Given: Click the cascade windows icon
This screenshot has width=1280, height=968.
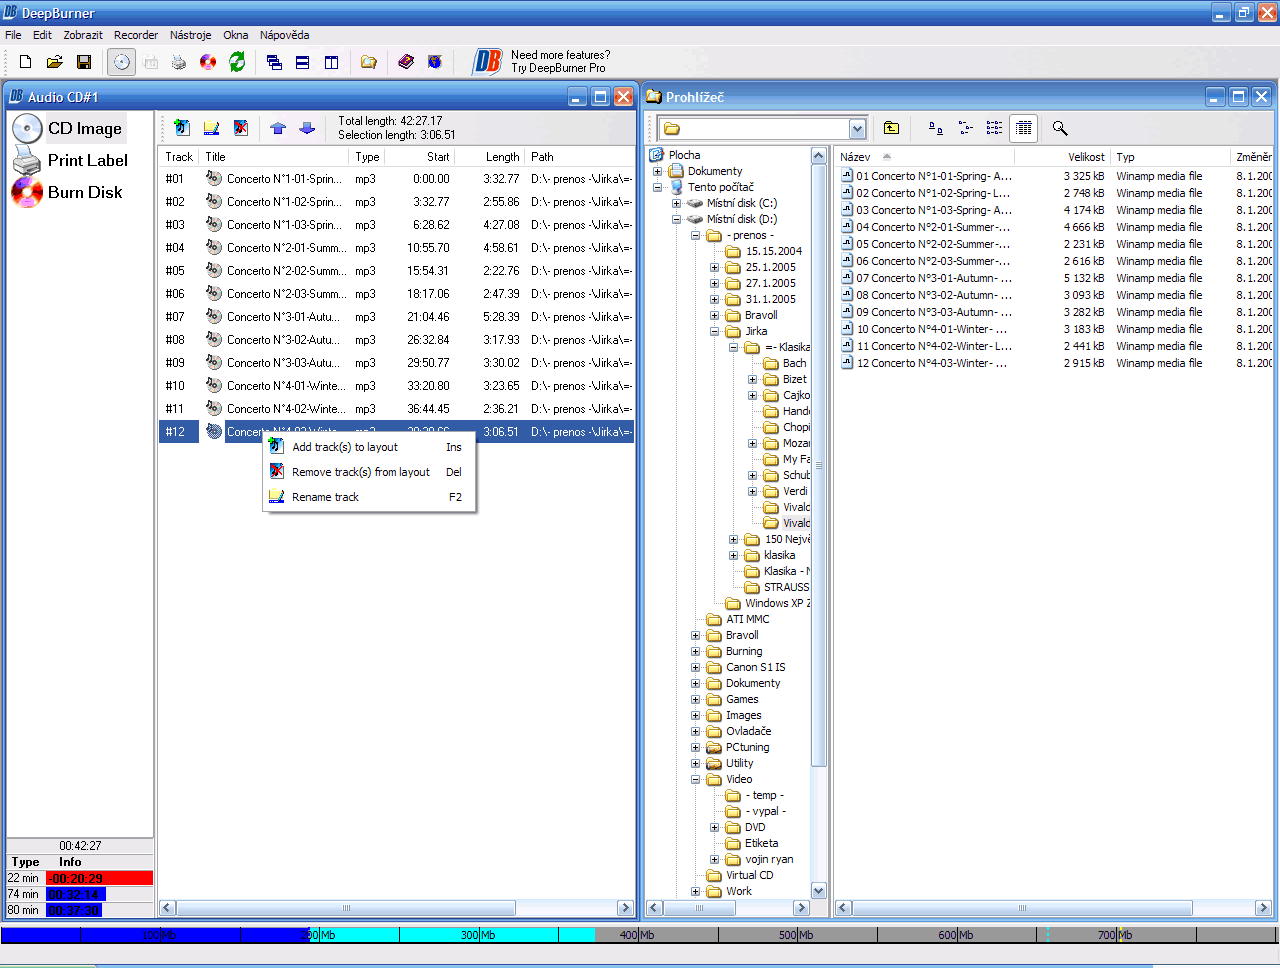Looking at the screenshot, I should tap(274, 62).
